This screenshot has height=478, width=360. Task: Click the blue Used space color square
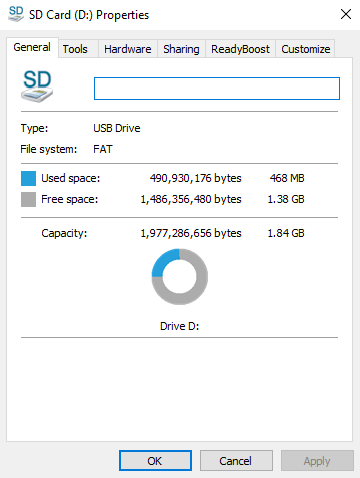tap(28, 178)
